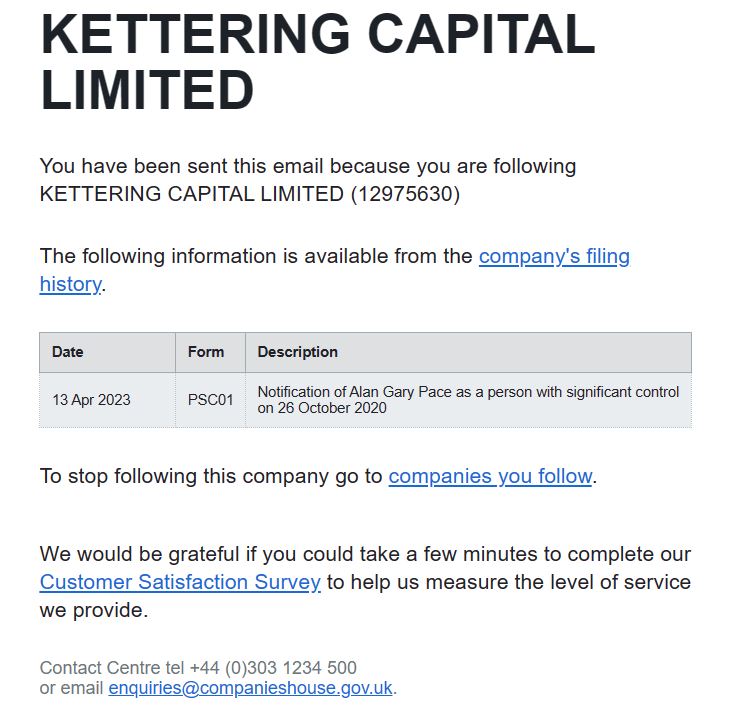Select the PSC01 form cell

click(210, 400)
